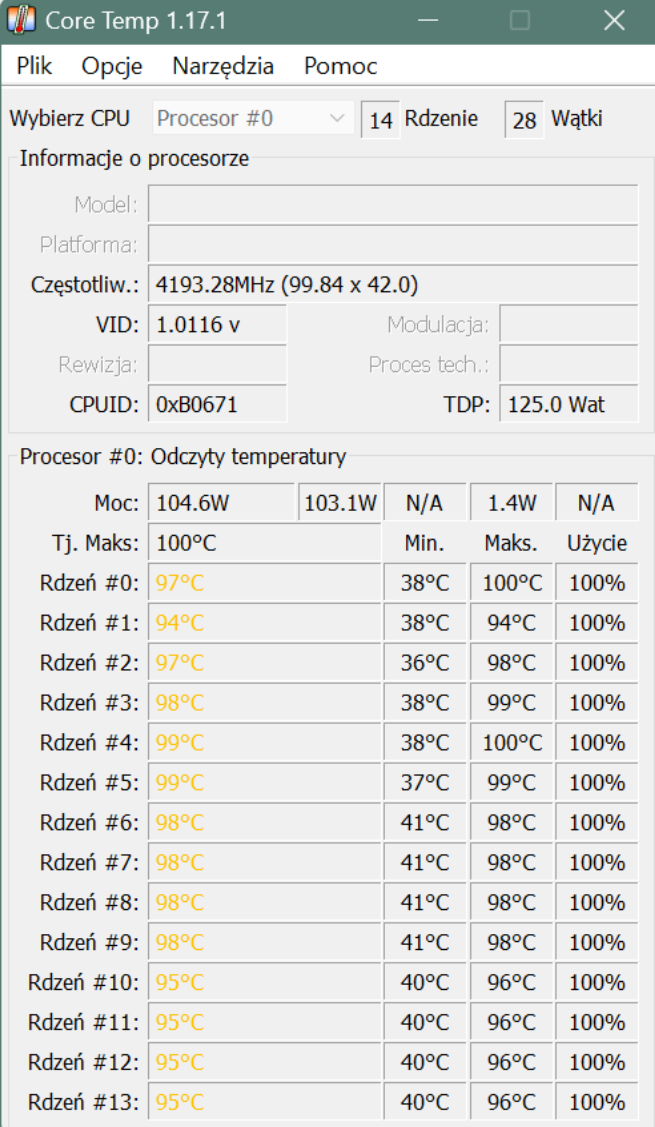Open the Narzędzia menu
The width and height of the screenshot is (655, 1127).
pos(223,66)
